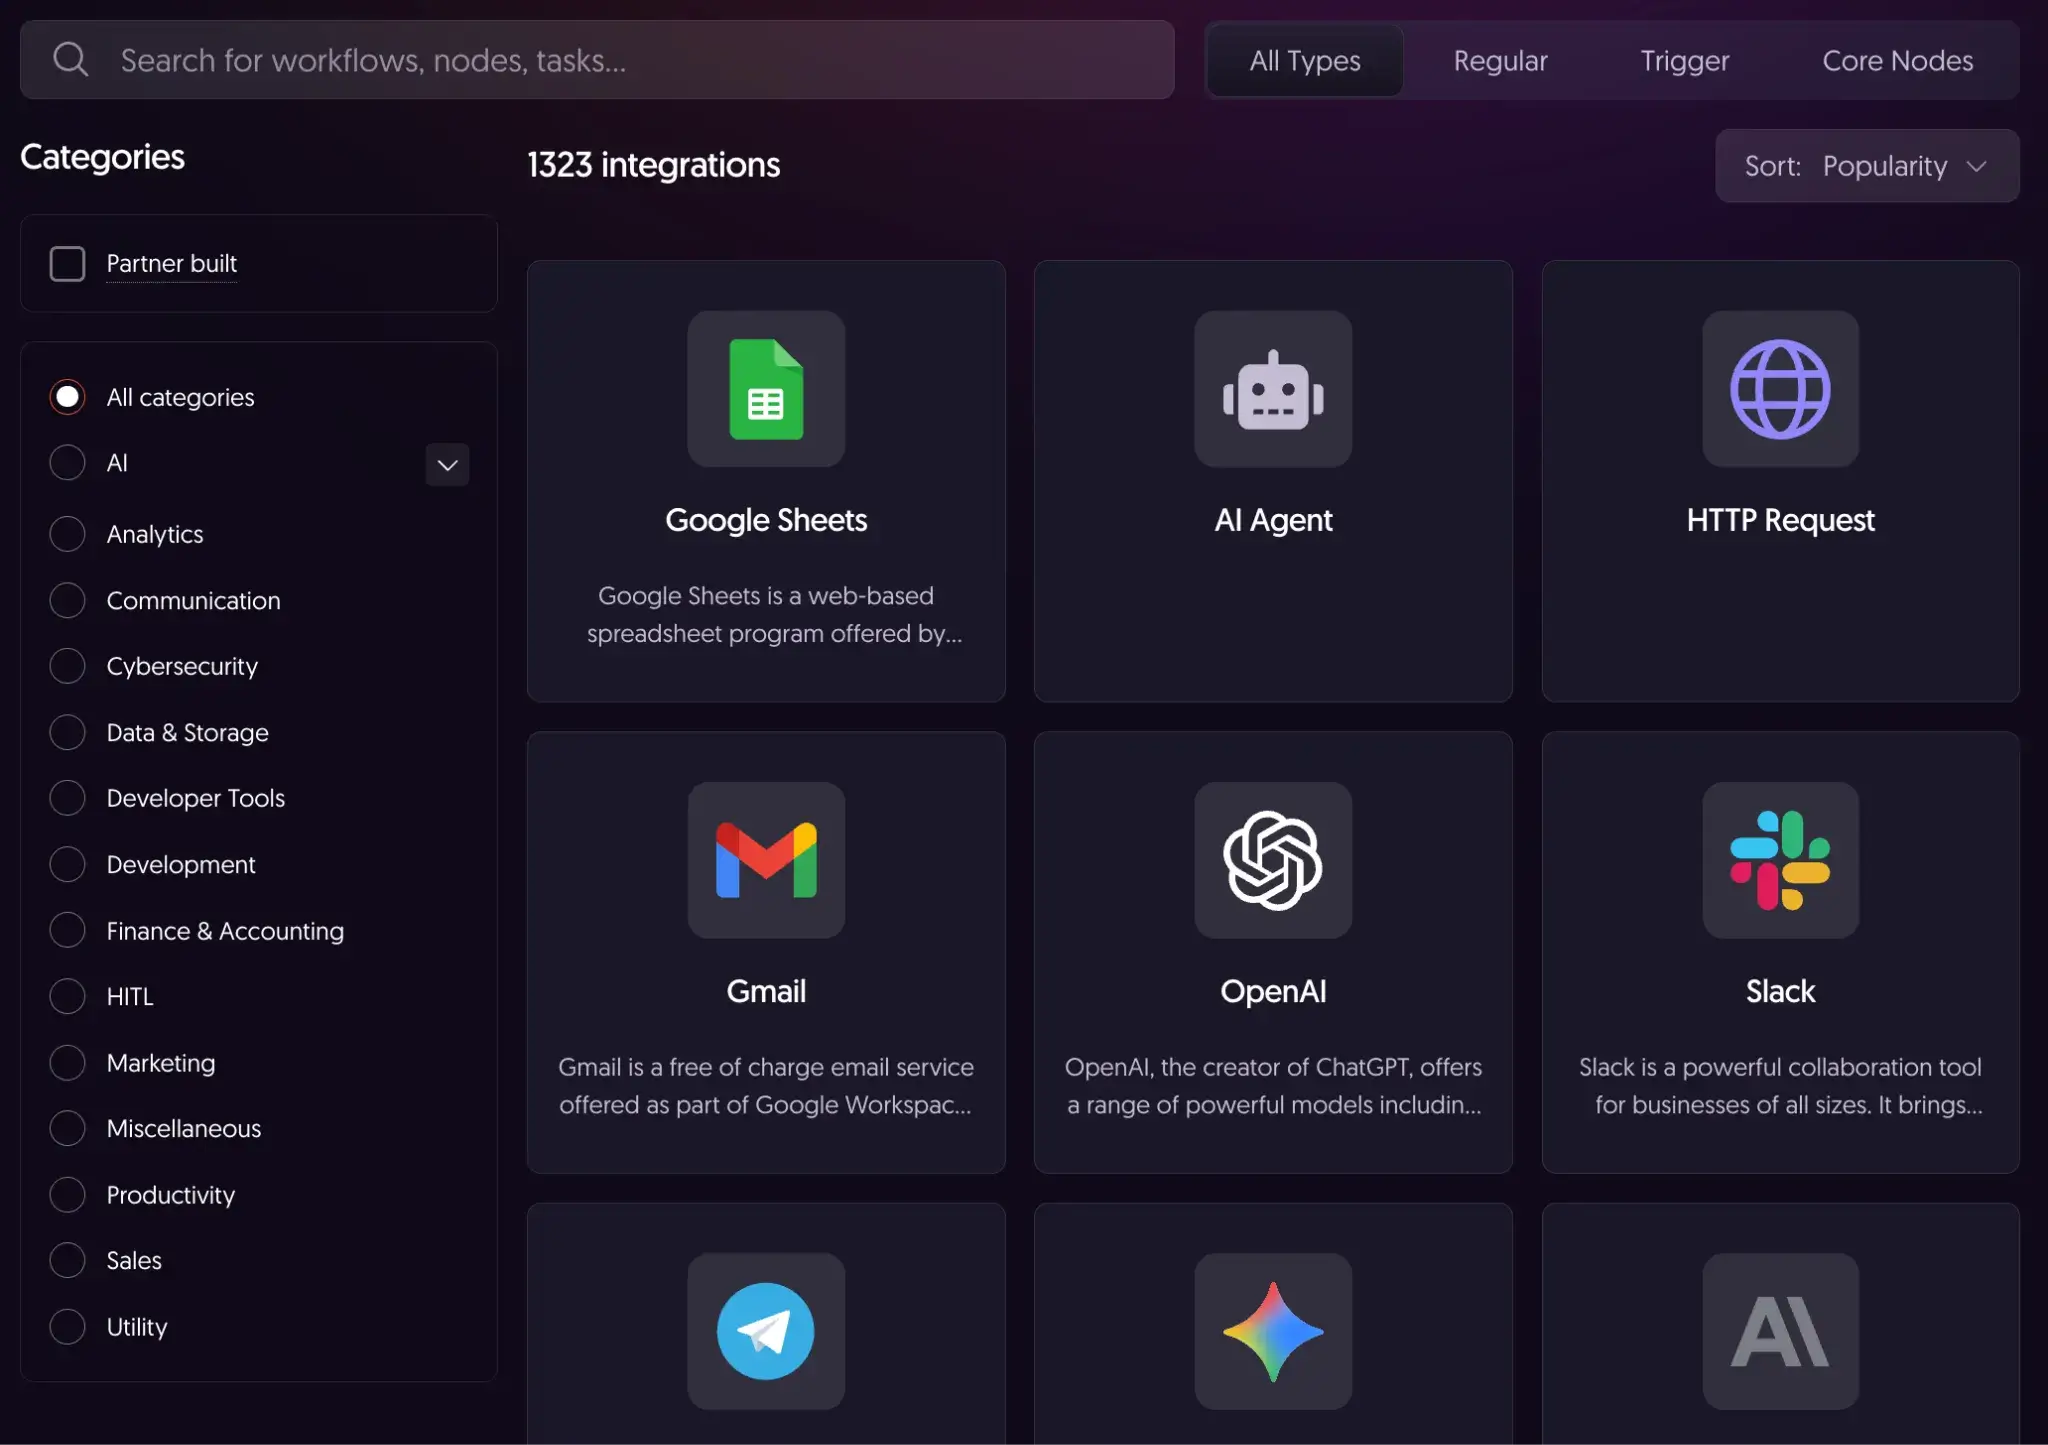The width and height of the screenshot is (2048, 1445).
Task: Open the Google Sheets integration icon
Action: pos(766,389)
